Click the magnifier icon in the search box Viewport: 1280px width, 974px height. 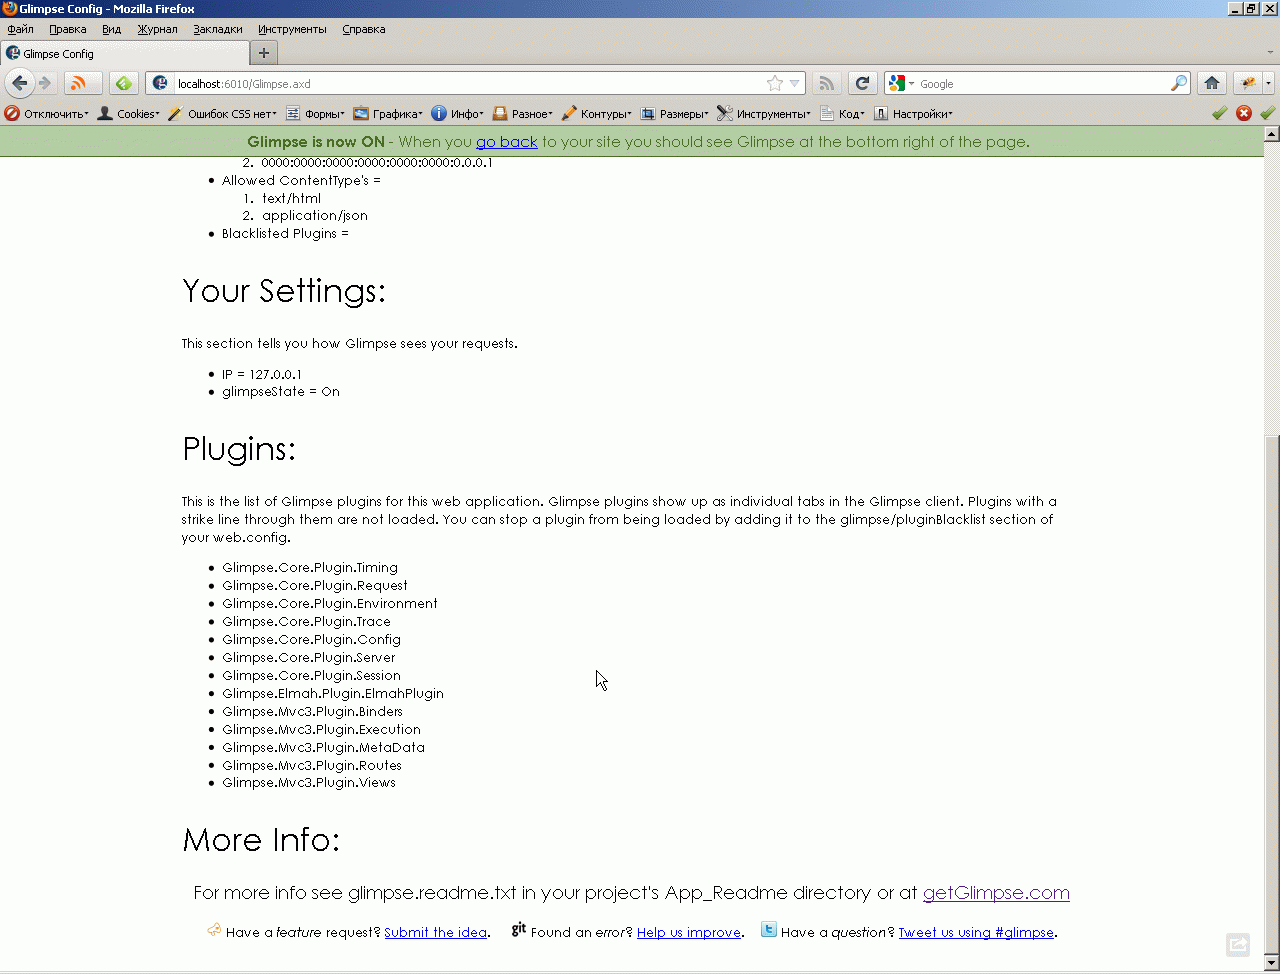pos(1179,83)
